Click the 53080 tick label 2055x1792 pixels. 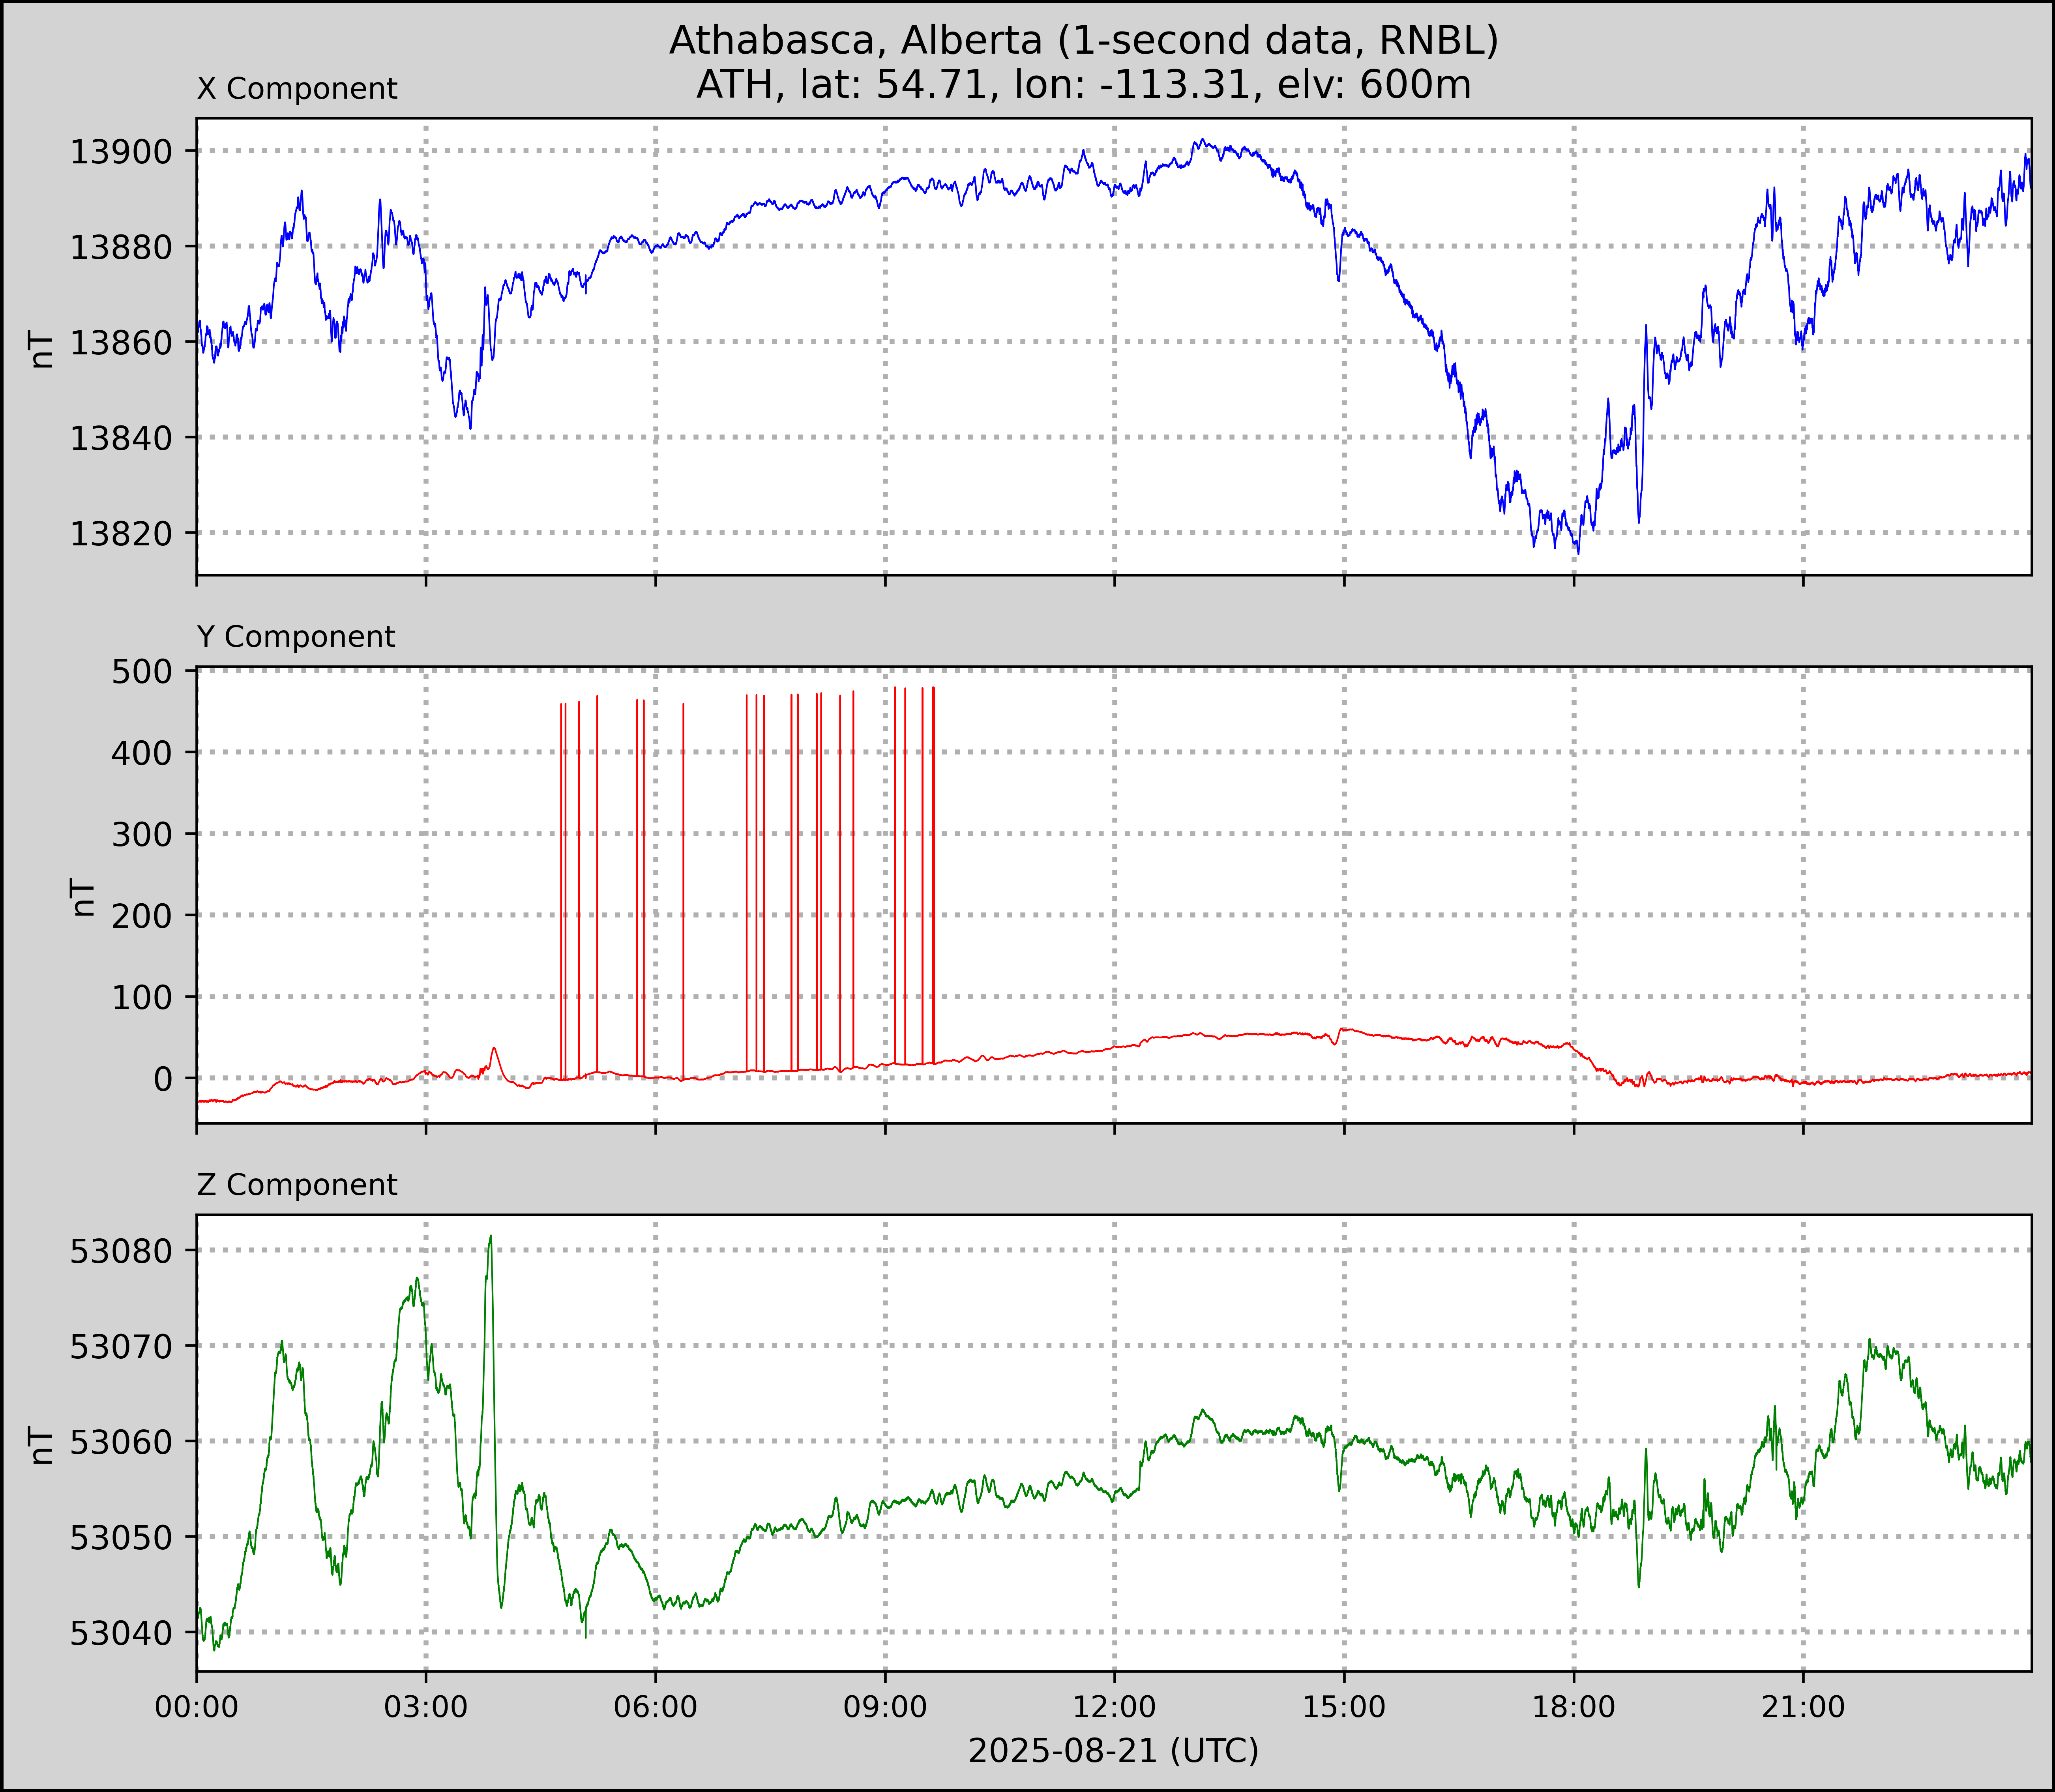click(121, 1251)
